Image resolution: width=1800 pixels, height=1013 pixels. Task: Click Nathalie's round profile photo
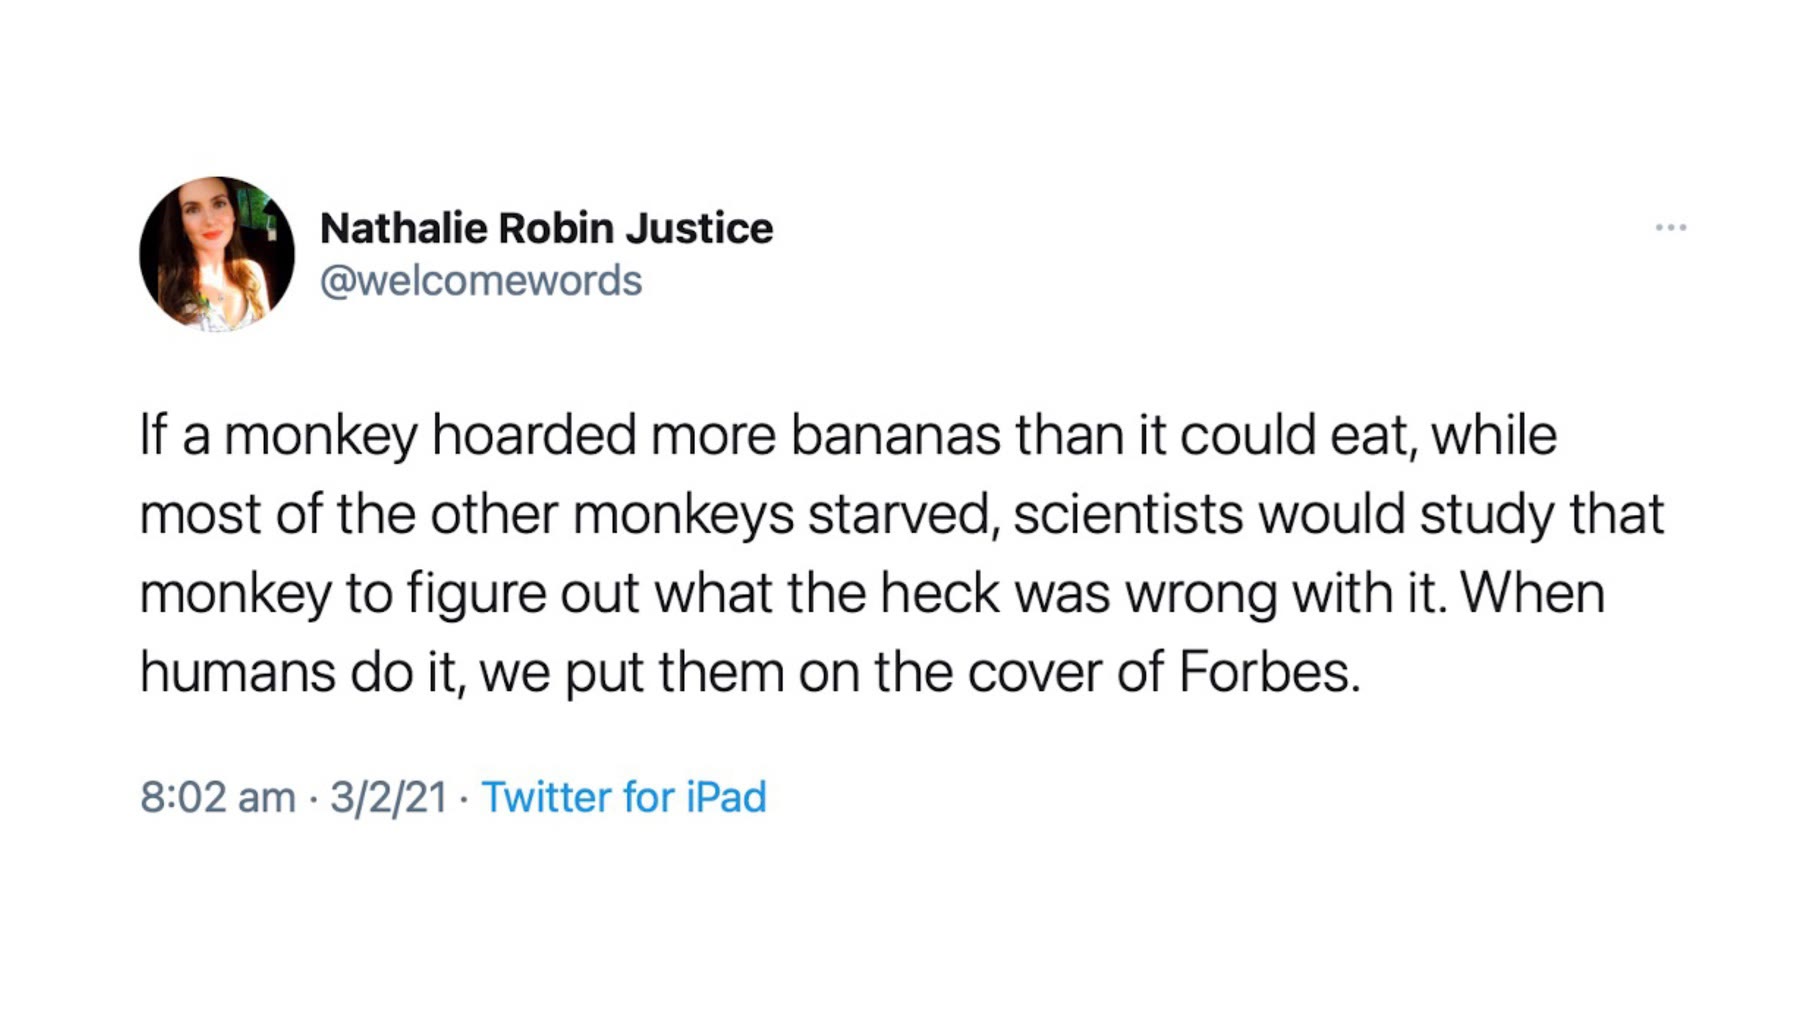click(x=217, y=254)
